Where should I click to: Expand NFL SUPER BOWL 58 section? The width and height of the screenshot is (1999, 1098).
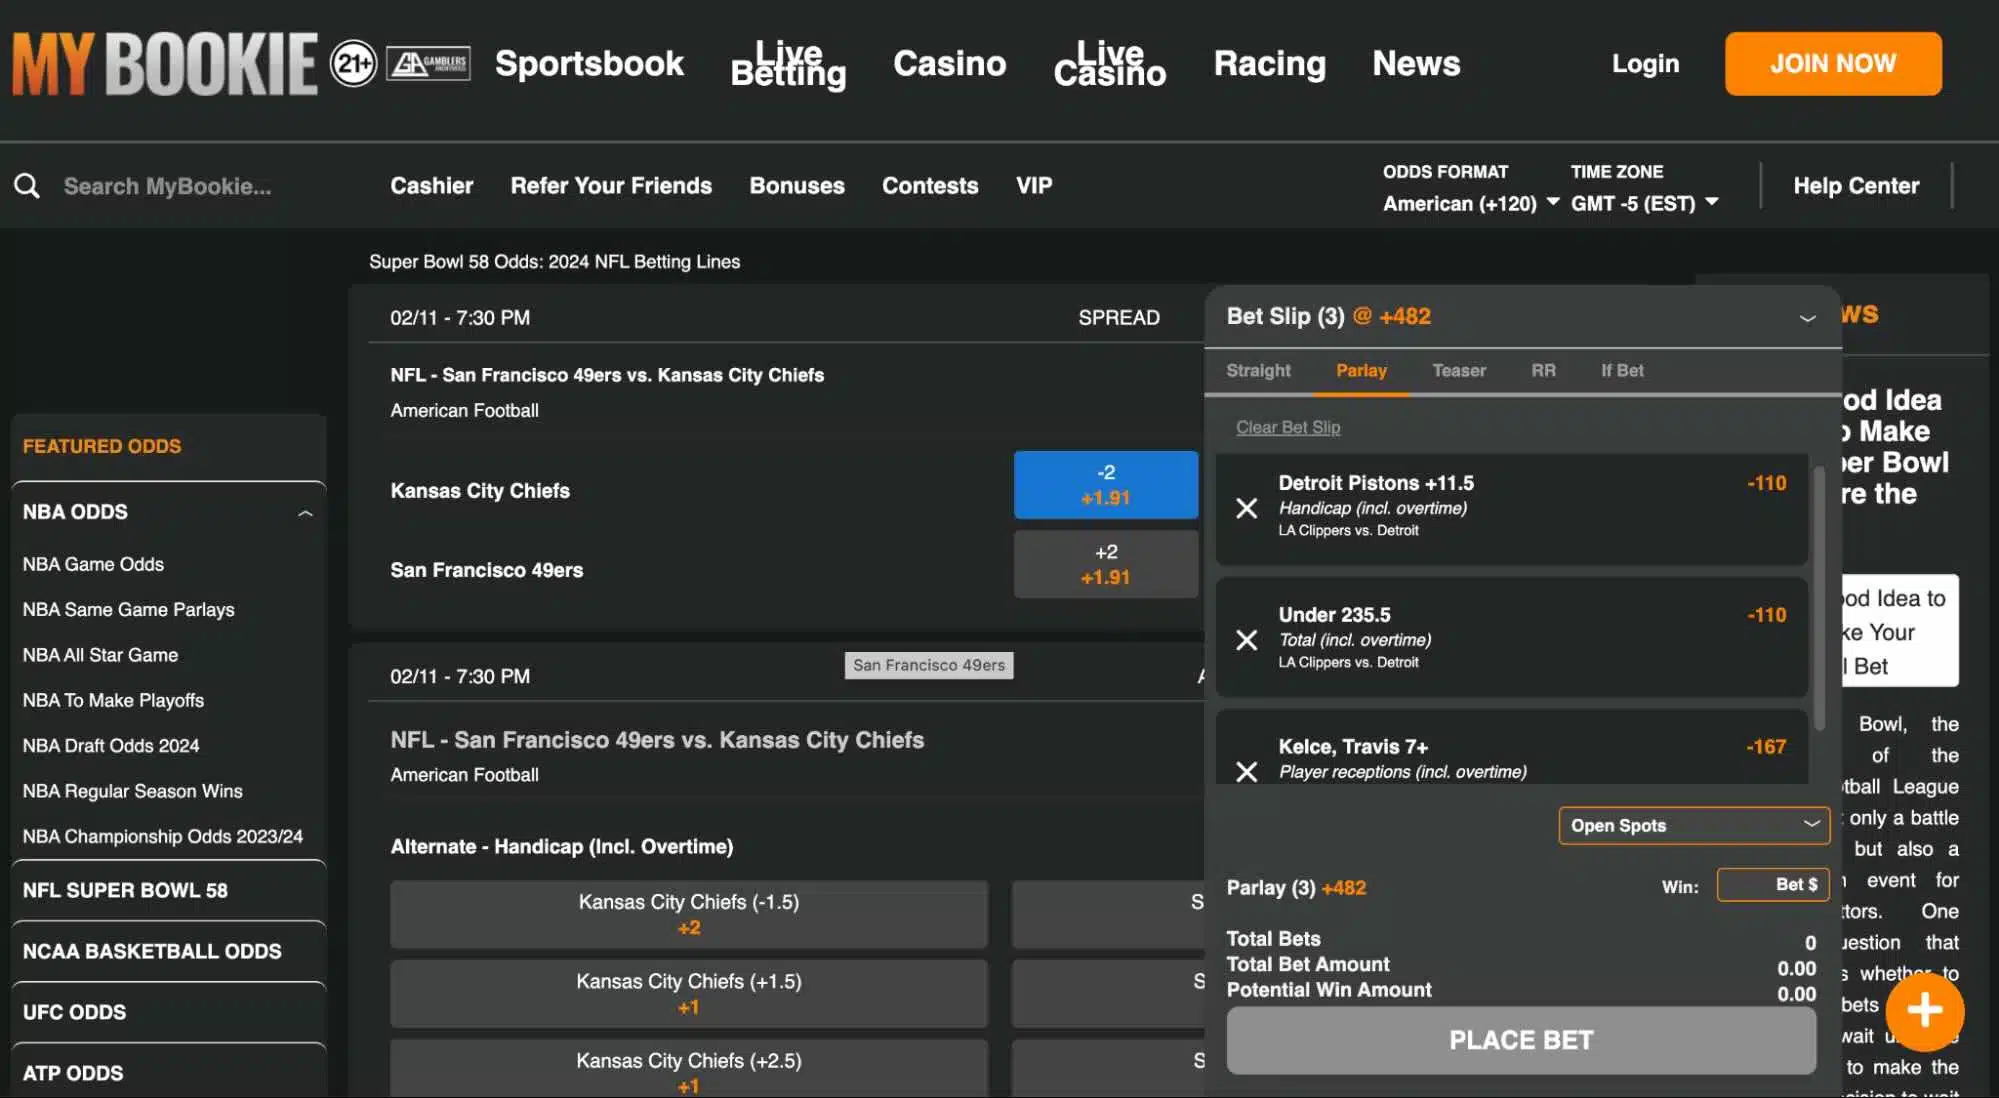click(168, 890)
